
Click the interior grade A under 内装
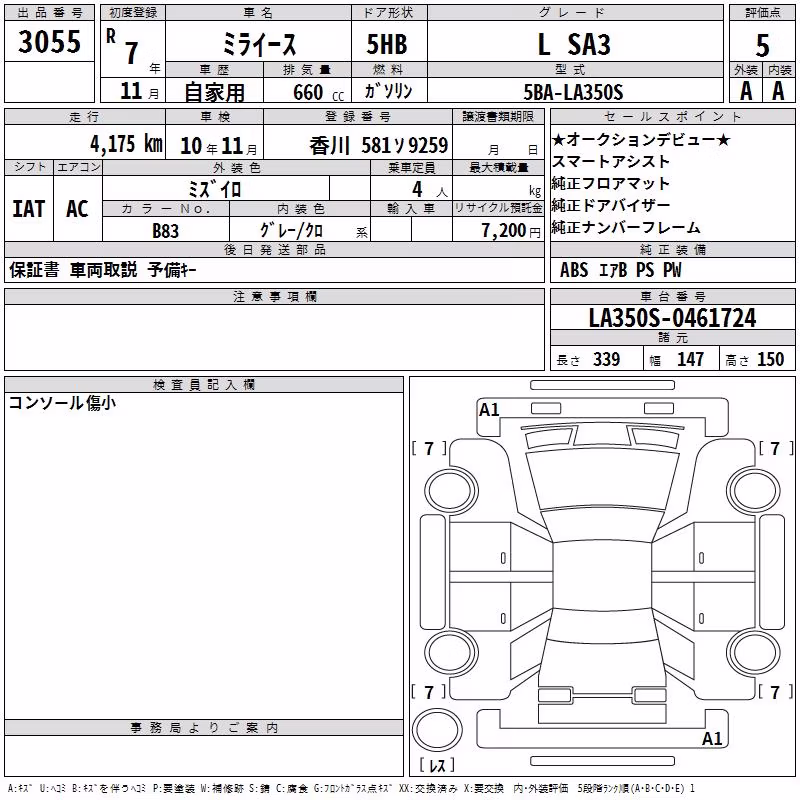click(778, 91)
